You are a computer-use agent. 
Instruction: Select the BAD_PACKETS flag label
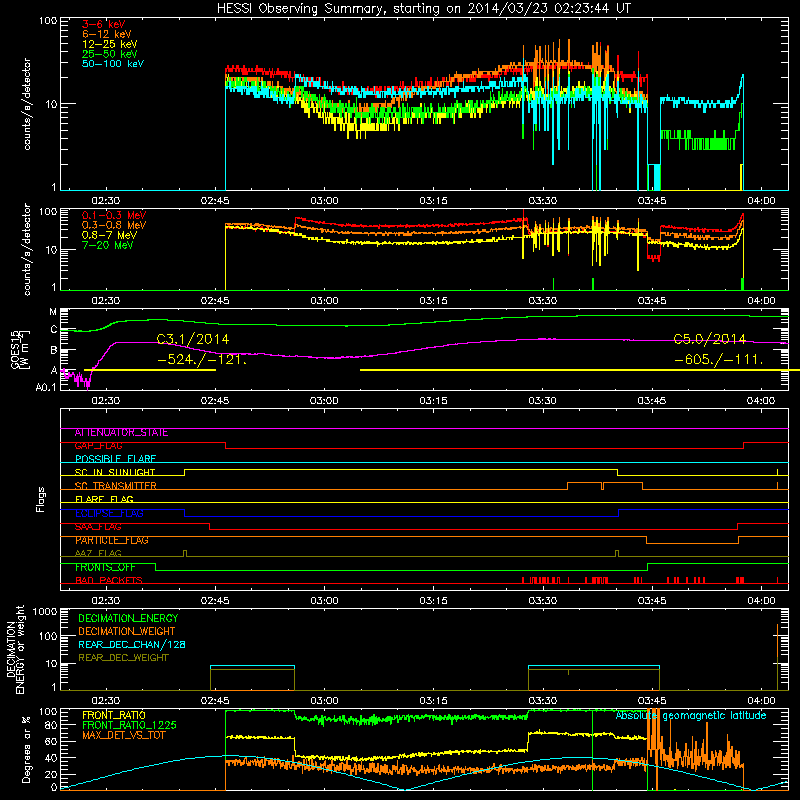pos(109,580)
